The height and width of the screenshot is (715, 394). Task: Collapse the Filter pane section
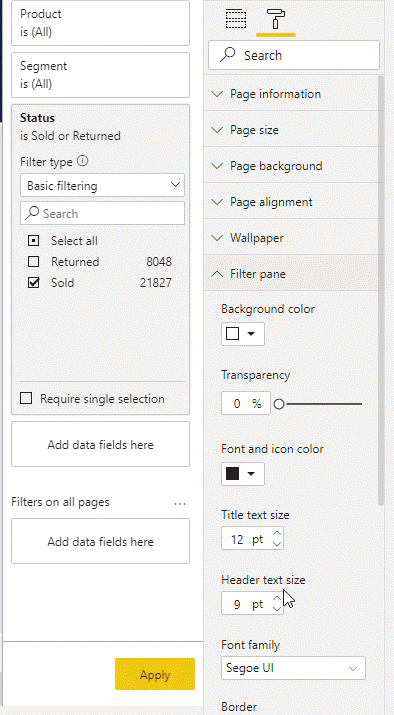tap(291, 274)
